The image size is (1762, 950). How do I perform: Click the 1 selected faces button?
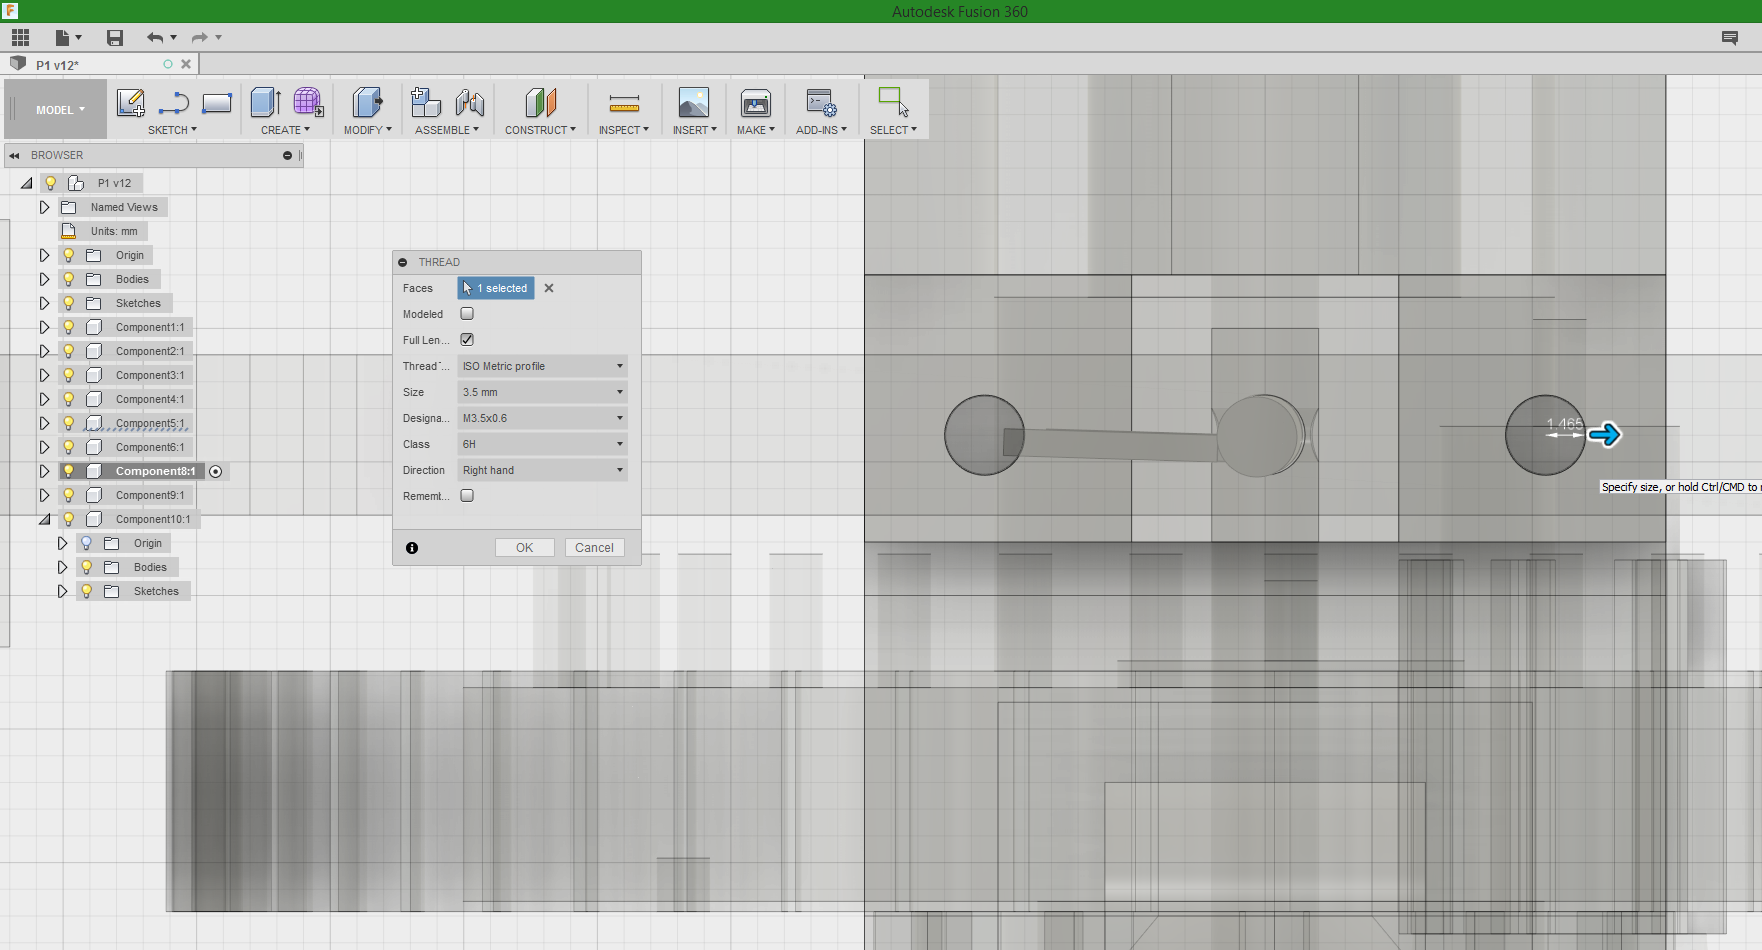496,288
